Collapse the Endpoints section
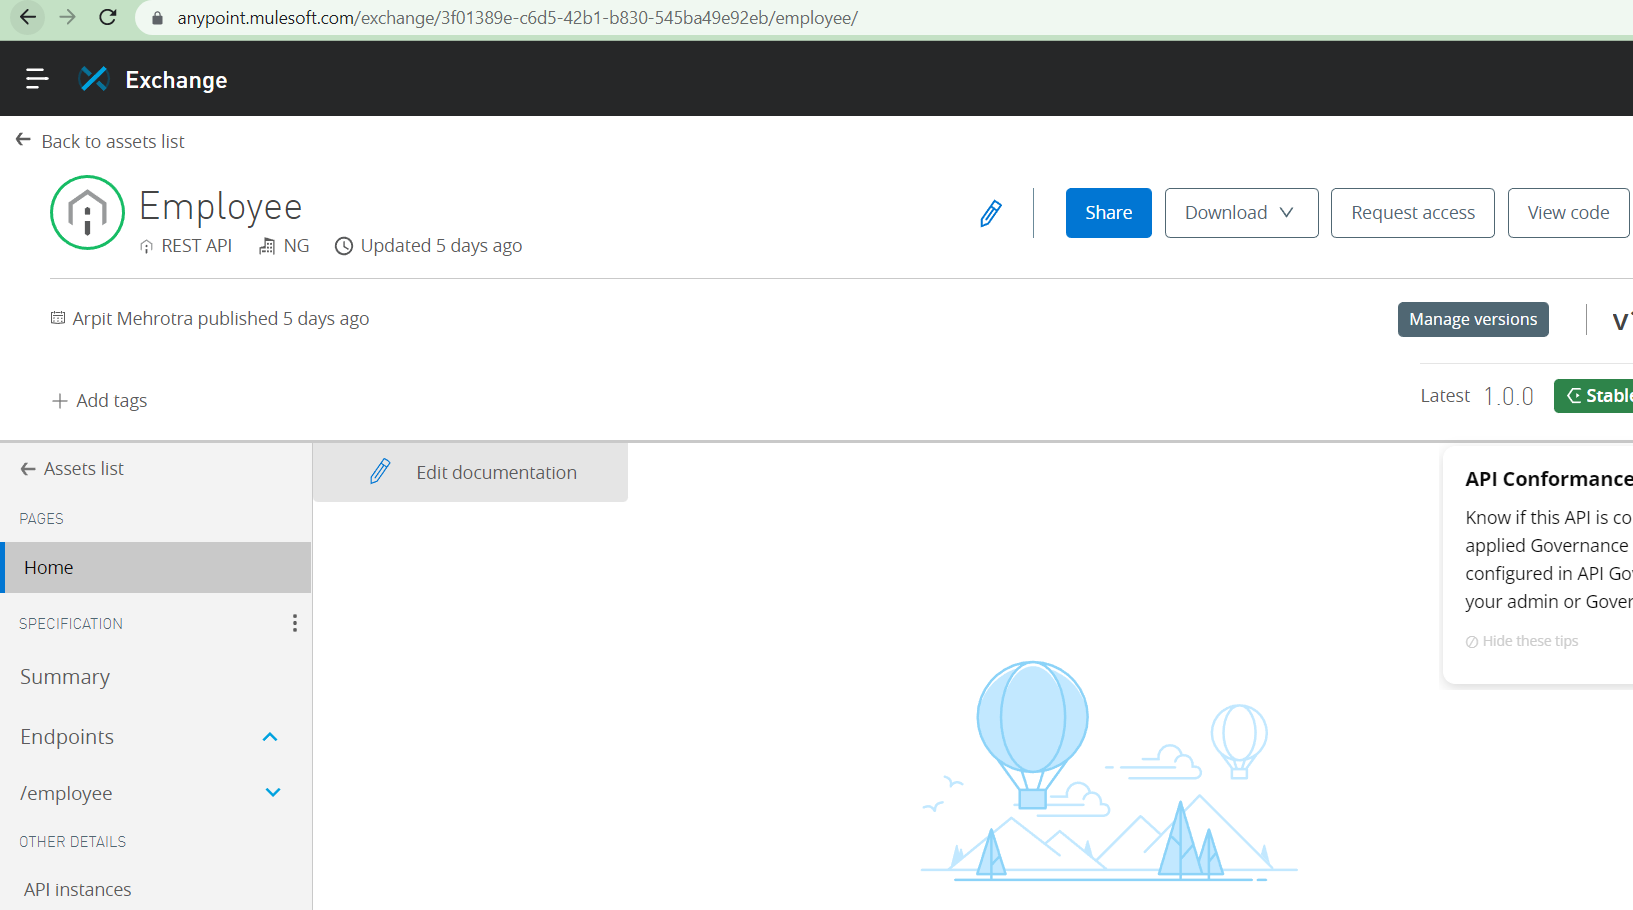Viewport: 1633px width, 910px height. click(x=269, y=736)
